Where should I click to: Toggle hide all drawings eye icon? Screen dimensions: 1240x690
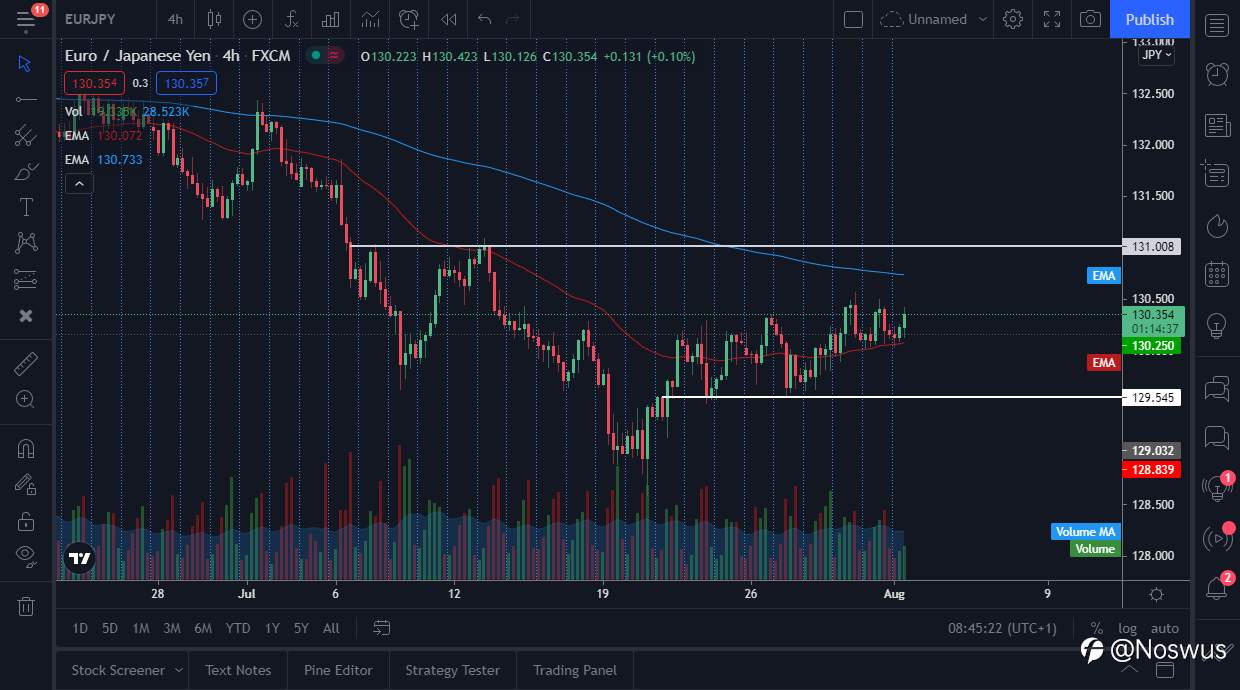pos(26,556)
